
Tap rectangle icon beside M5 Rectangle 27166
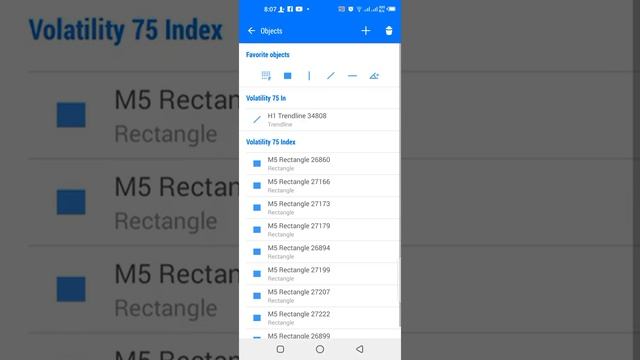pos(257,186)
